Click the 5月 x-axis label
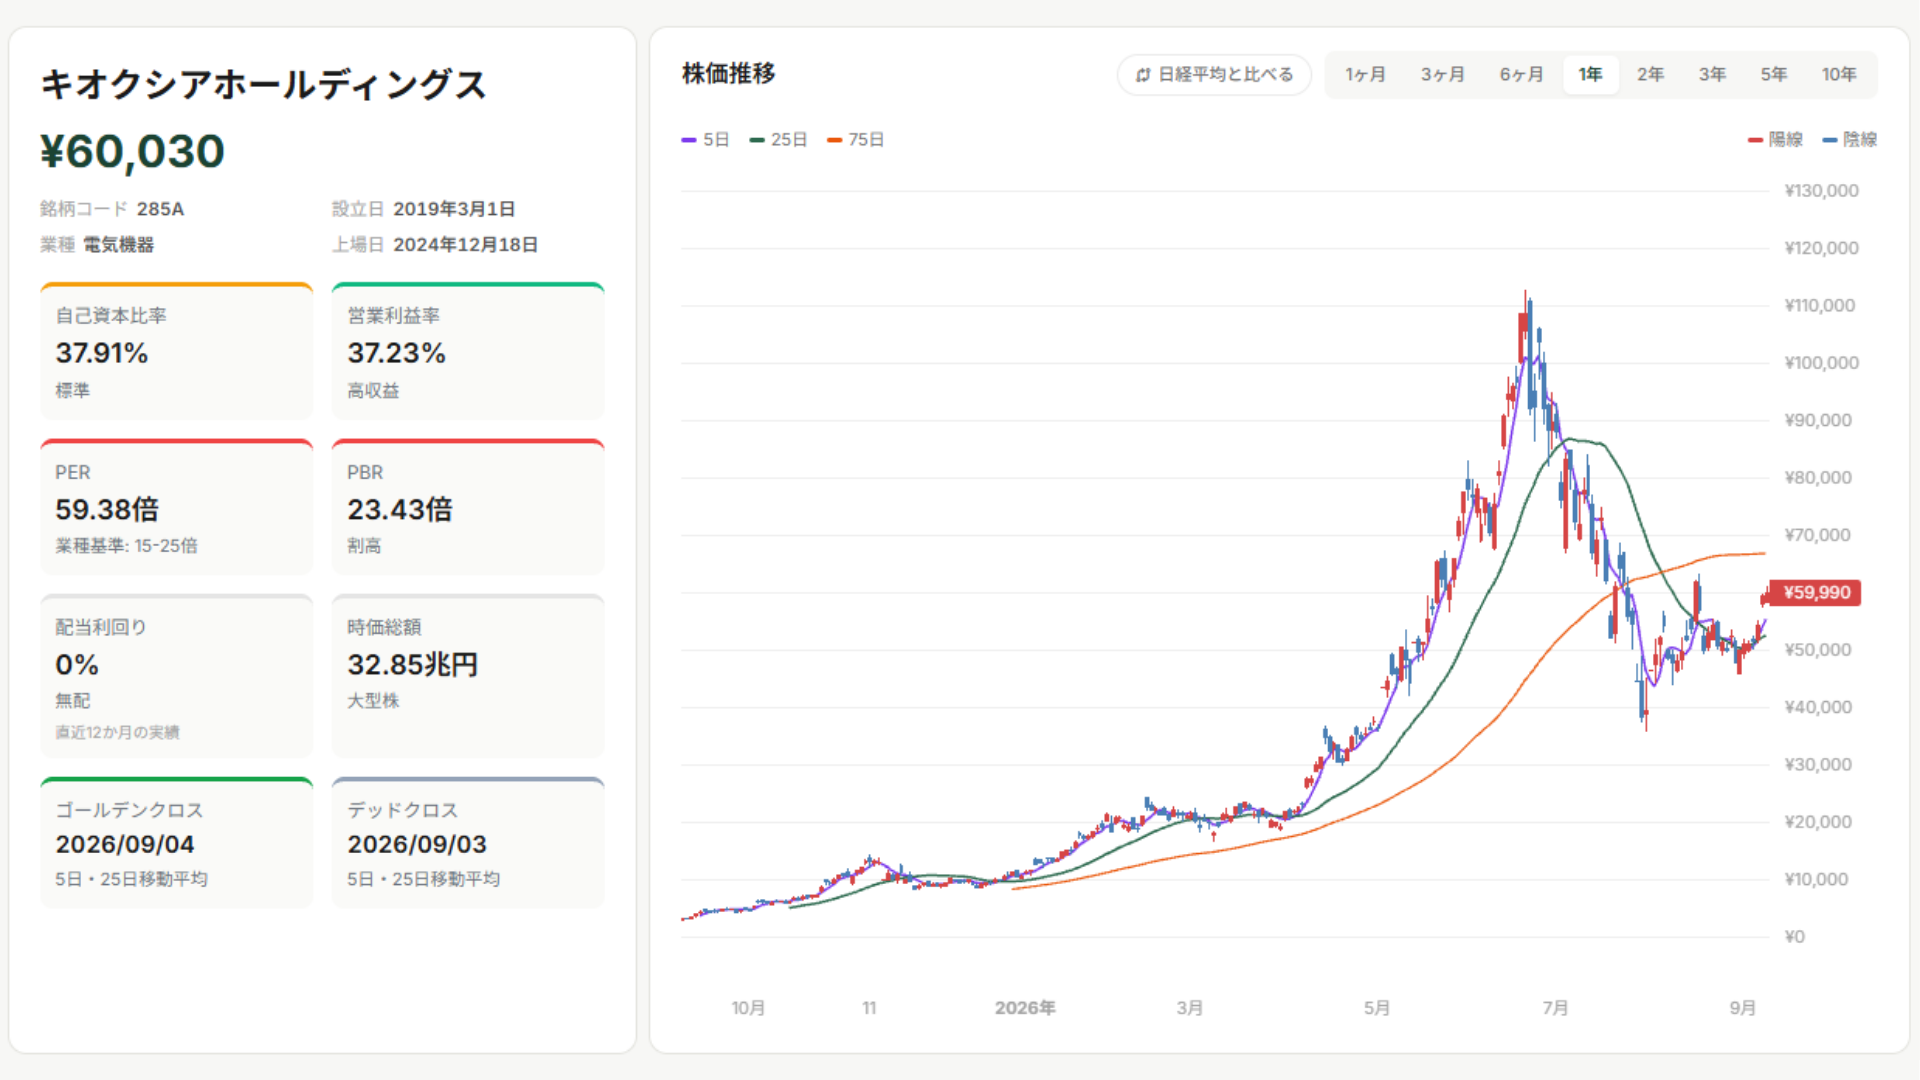The width and height of the screenshot is (1920, 1080). tap(1377, 1008)
